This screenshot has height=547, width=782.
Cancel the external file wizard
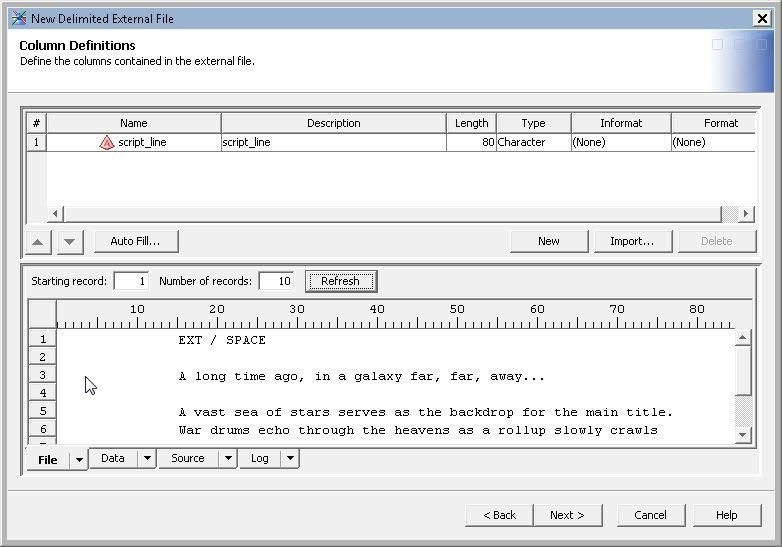pyautogui.click(x=650, y=515)
